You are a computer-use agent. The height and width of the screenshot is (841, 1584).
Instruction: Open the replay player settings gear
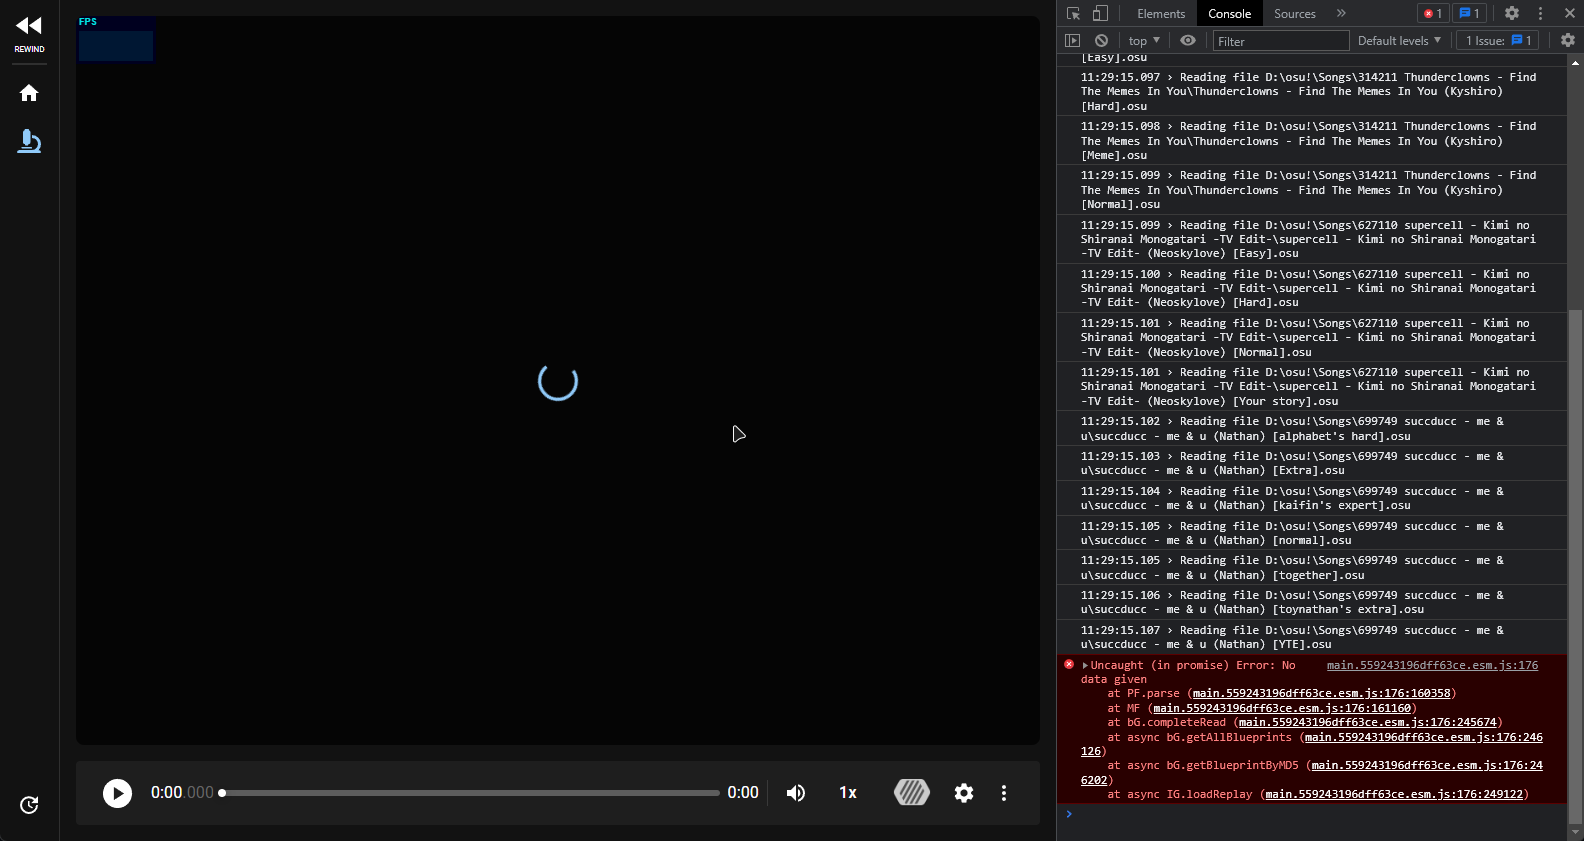[x=964, y=793]
